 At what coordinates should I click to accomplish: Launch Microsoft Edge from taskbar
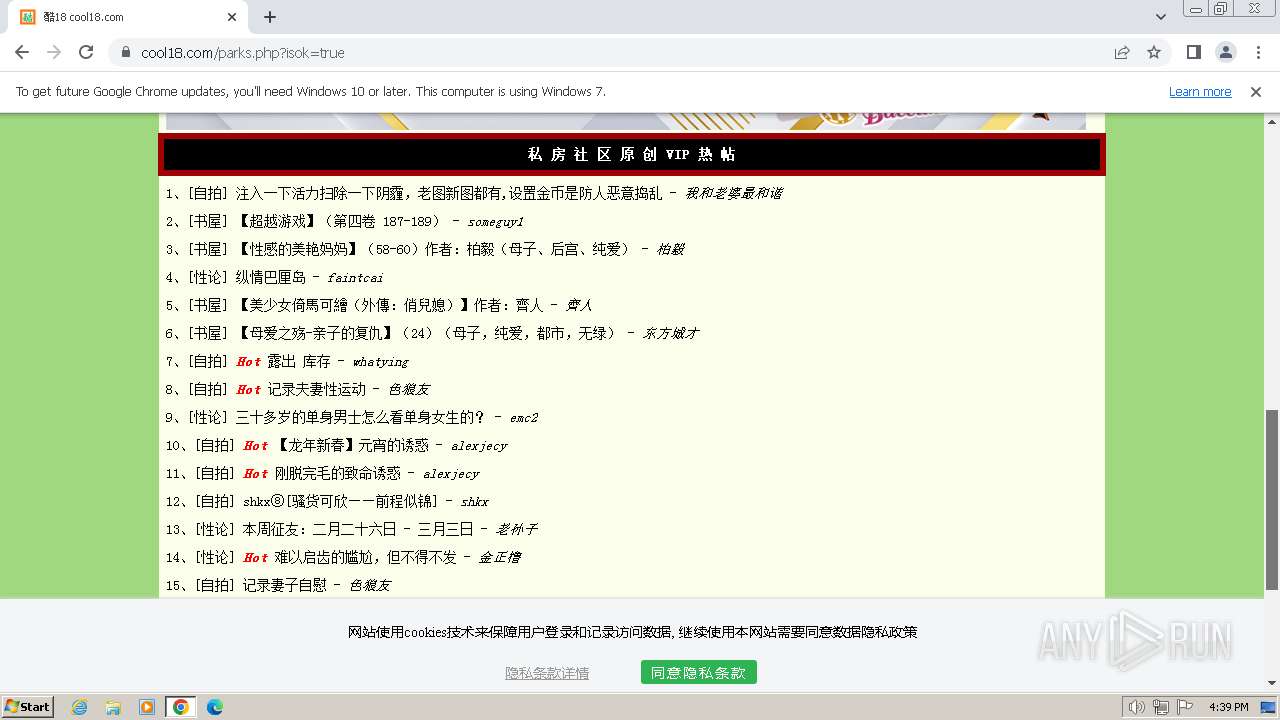pyautogui.click(x=215, y=707)
